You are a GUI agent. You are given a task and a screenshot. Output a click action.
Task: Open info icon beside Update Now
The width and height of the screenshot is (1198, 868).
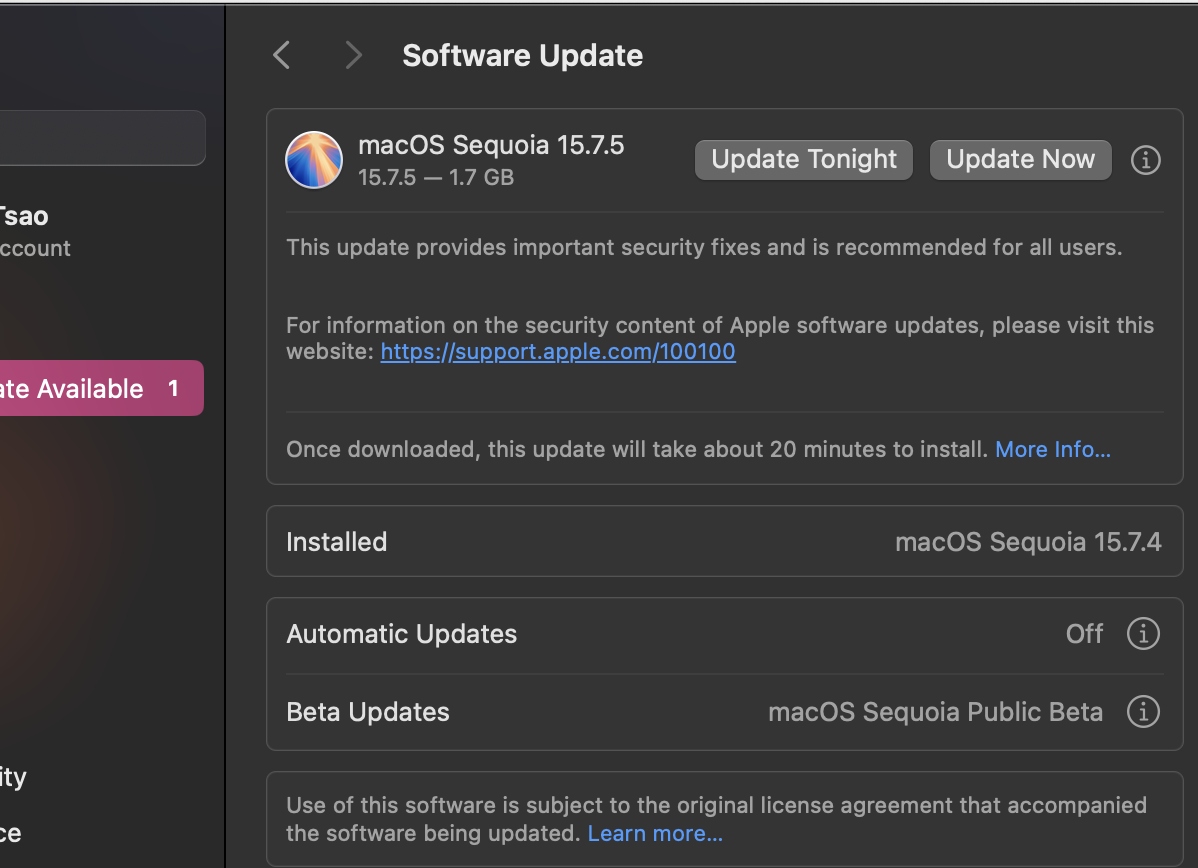[1145, 160]
